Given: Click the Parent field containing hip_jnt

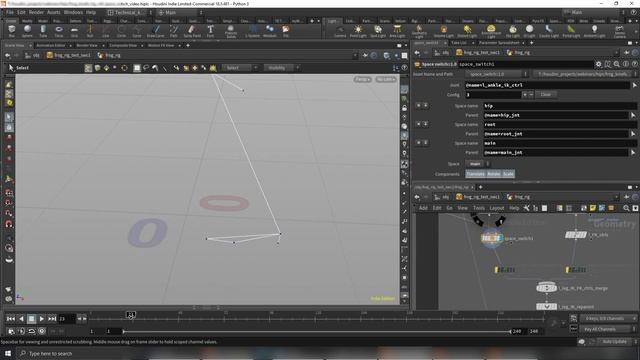Looking at the screenshot, I should click(x=555, y=115).
